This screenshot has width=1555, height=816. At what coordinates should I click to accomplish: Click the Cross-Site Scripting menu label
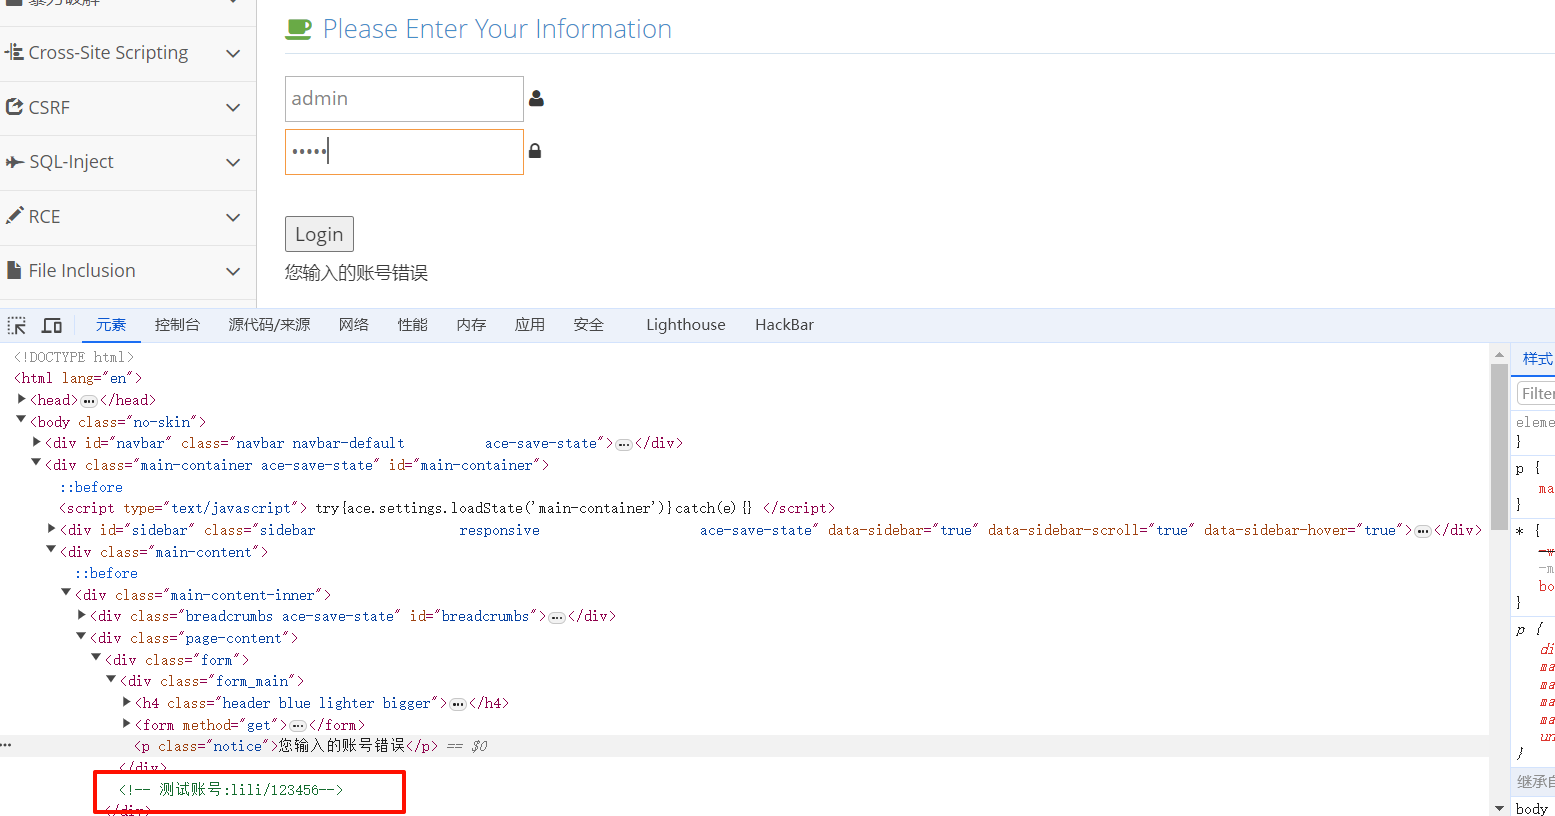point(108,53)
